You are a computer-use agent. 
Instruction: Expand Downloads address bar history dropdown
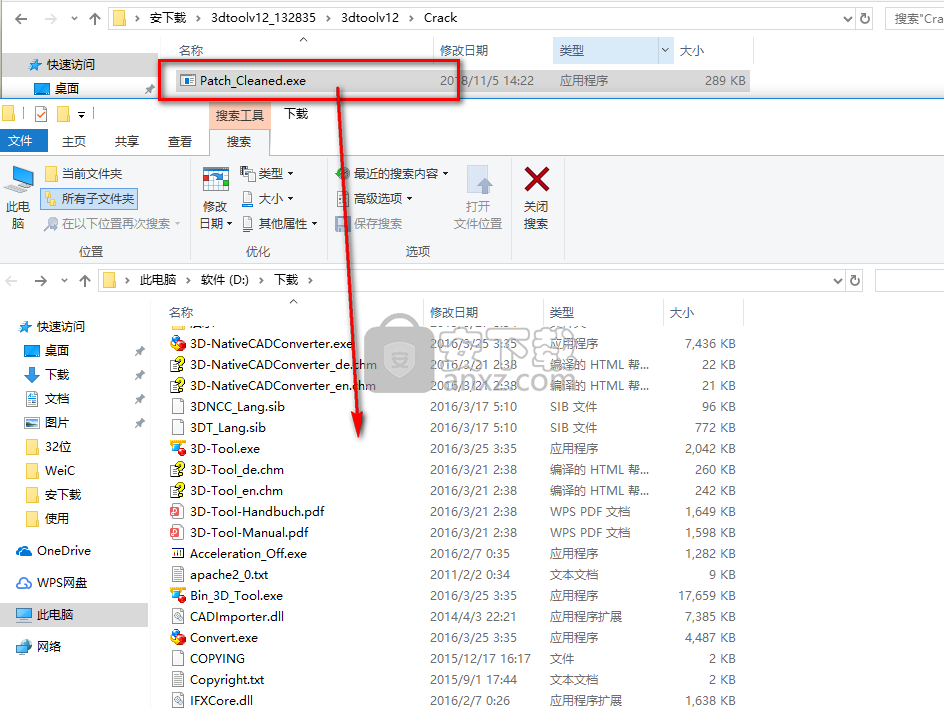pos(837,280)
